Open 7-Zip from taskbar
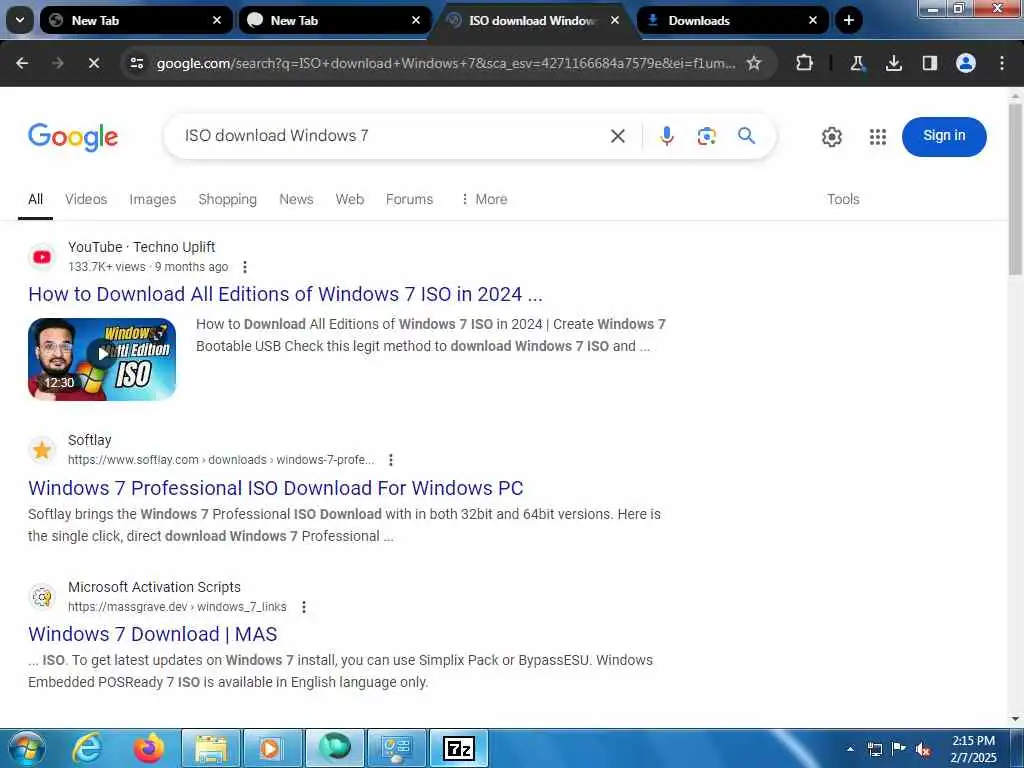 point(459,748)
